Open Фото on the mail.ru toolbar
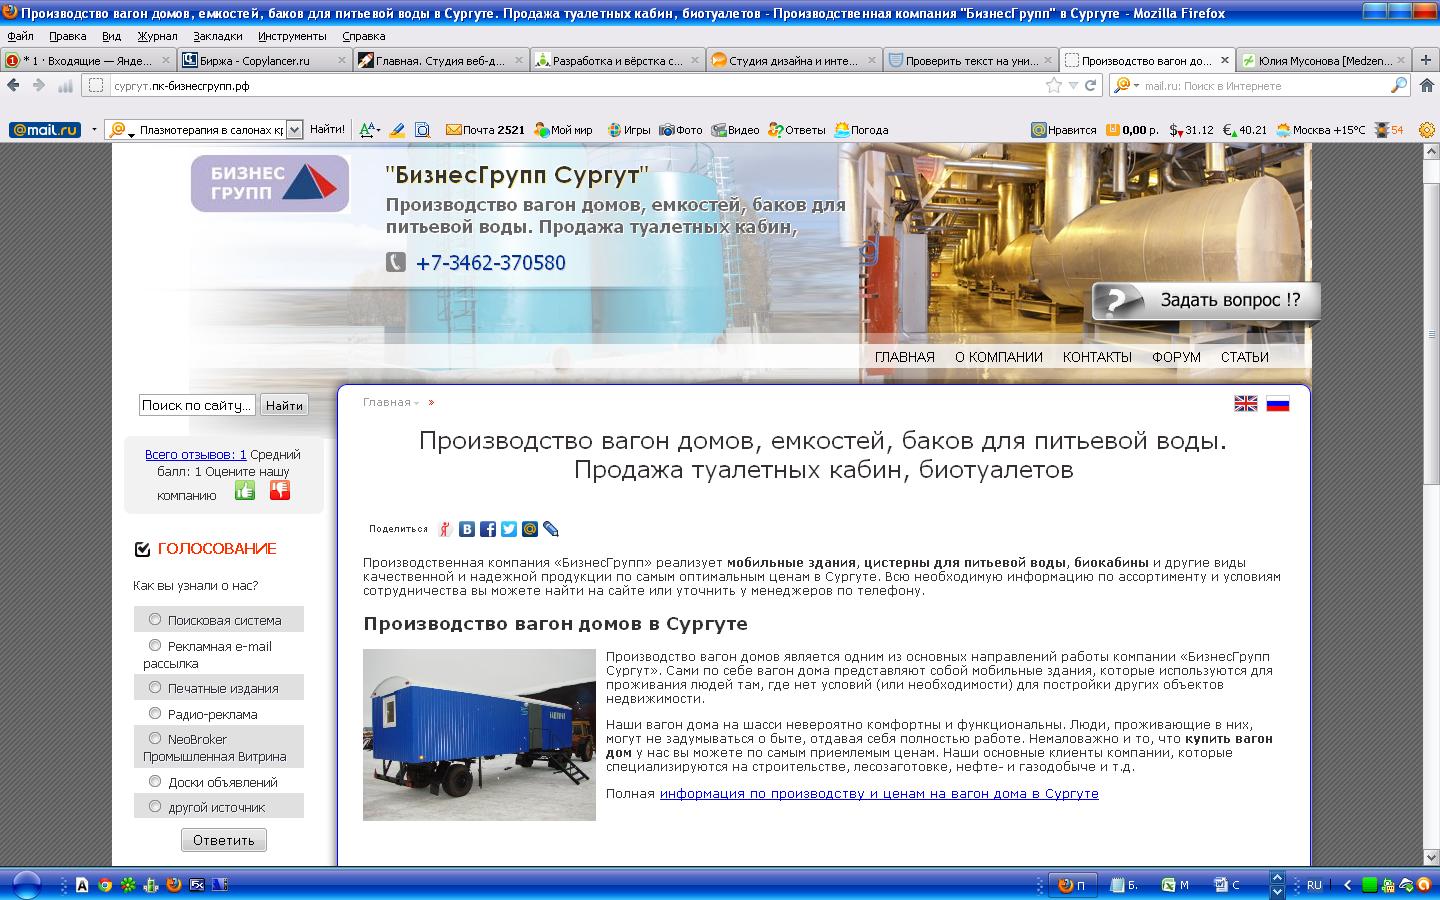This screenshot has width=1440, height=900. pos(681,130)
